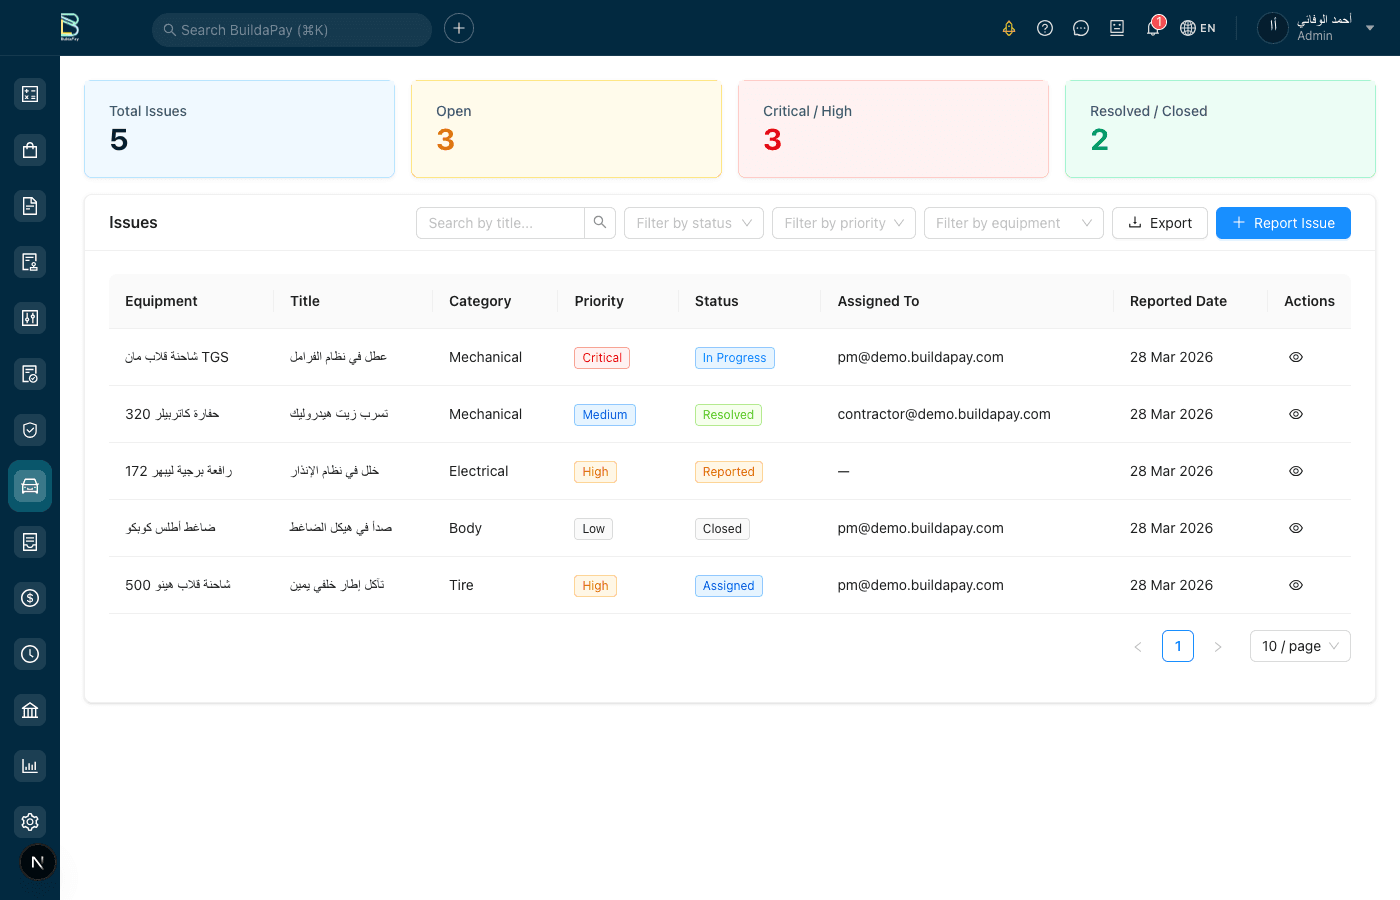Click eye icon for Electrical issue row
This screenshot has height=900, width=1400.
(1295, 471)
